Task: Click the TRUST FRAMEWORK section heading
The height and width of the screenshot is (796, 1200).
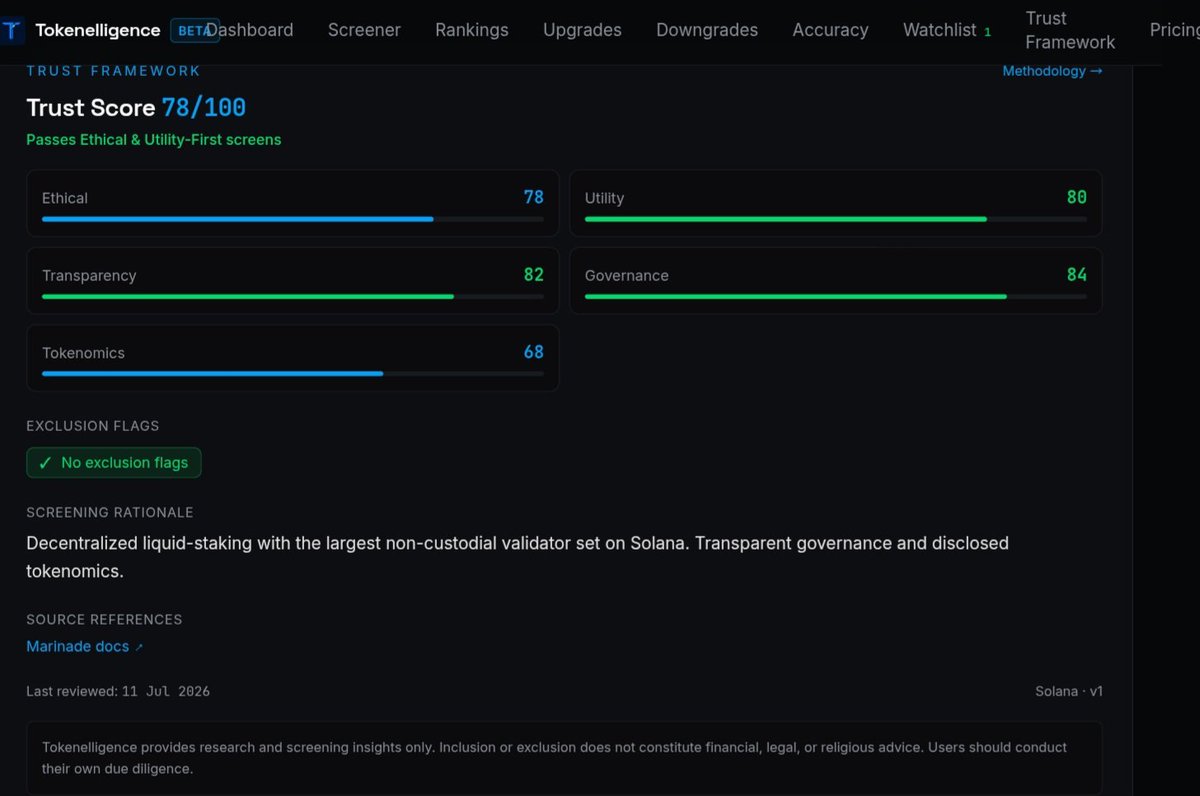Action: 113,71
